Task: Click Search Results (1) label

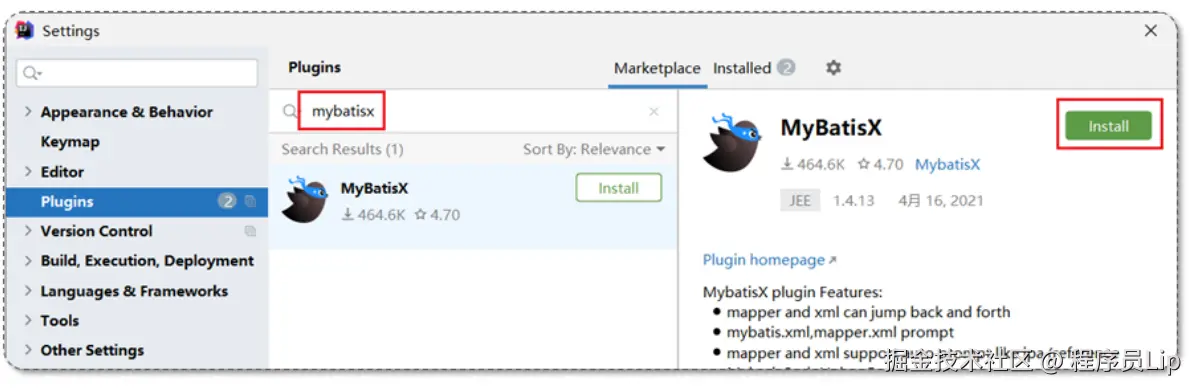Action: click(342, 150)
